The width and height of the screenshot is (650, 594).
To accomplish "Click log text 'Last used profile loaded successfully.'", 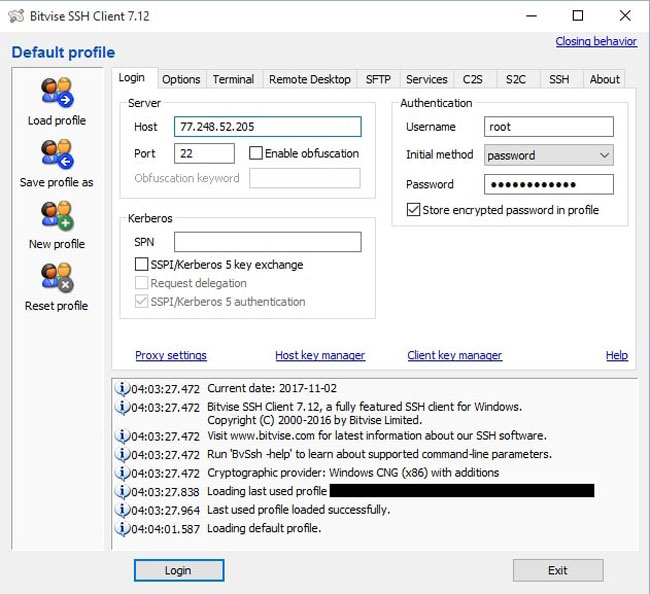I will pyautogui.click(x=298, y=509).
